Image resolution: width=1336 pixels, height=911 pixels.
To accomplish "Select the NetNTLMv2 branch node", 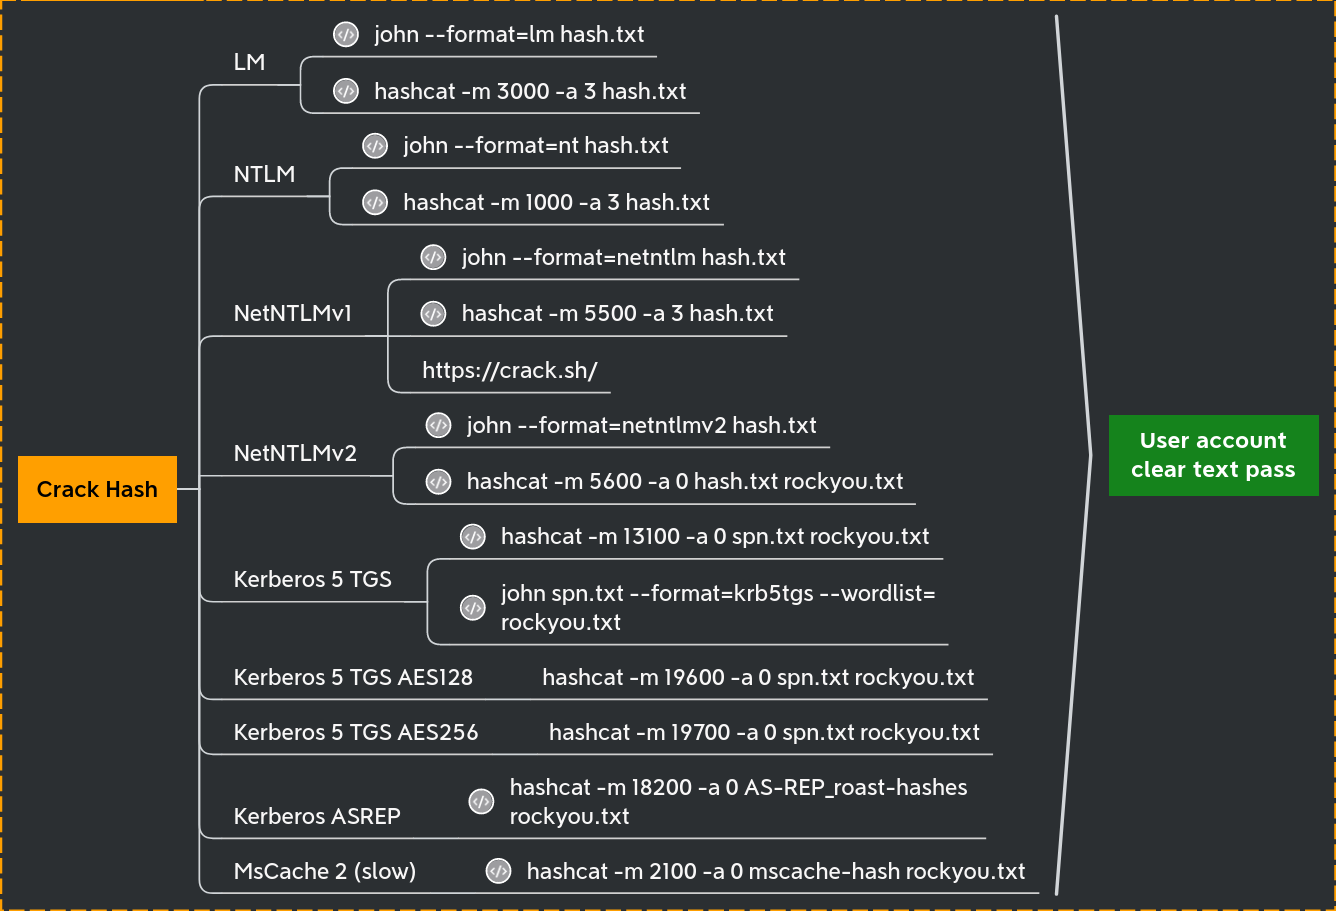I will pyautogui.click(x=295, y=453).
